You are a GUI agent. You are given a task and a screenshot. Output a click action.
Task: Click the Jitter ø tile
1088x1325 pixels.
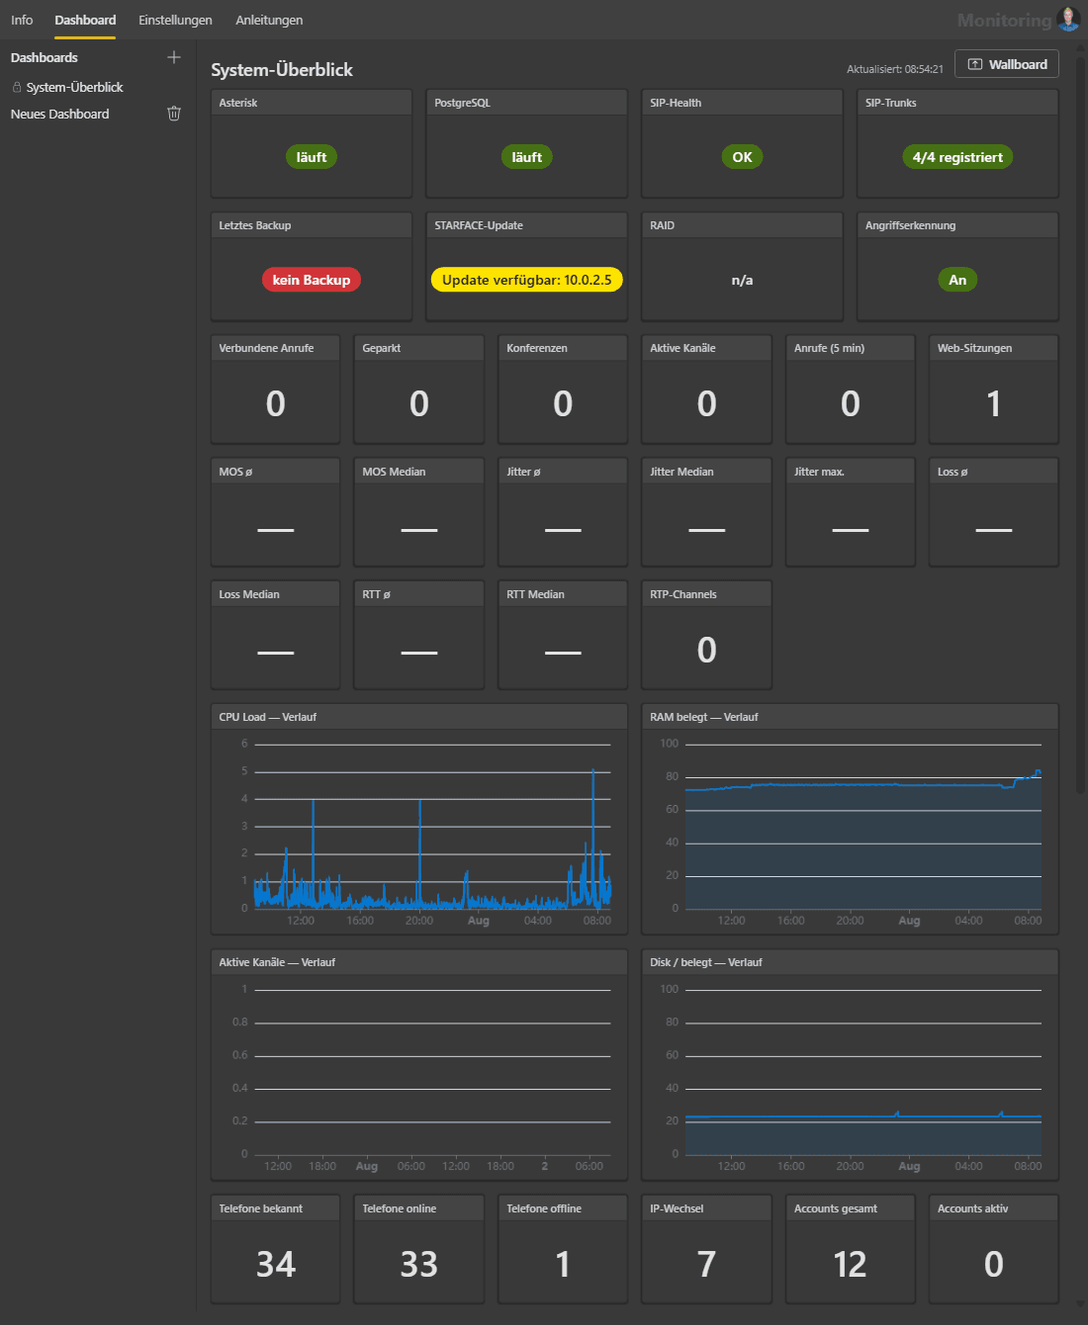pos(563,512)
